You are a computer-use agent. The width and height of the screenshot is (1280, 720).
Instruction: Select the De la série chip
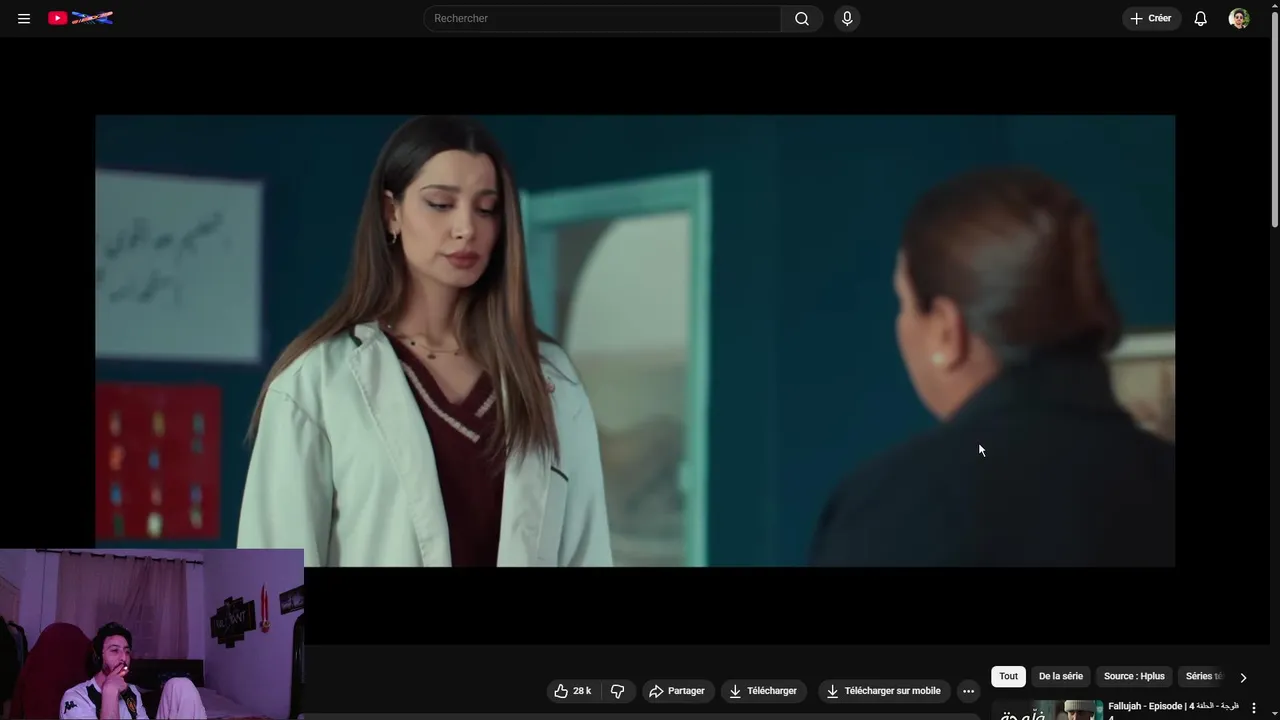(x=1061, y=676)
